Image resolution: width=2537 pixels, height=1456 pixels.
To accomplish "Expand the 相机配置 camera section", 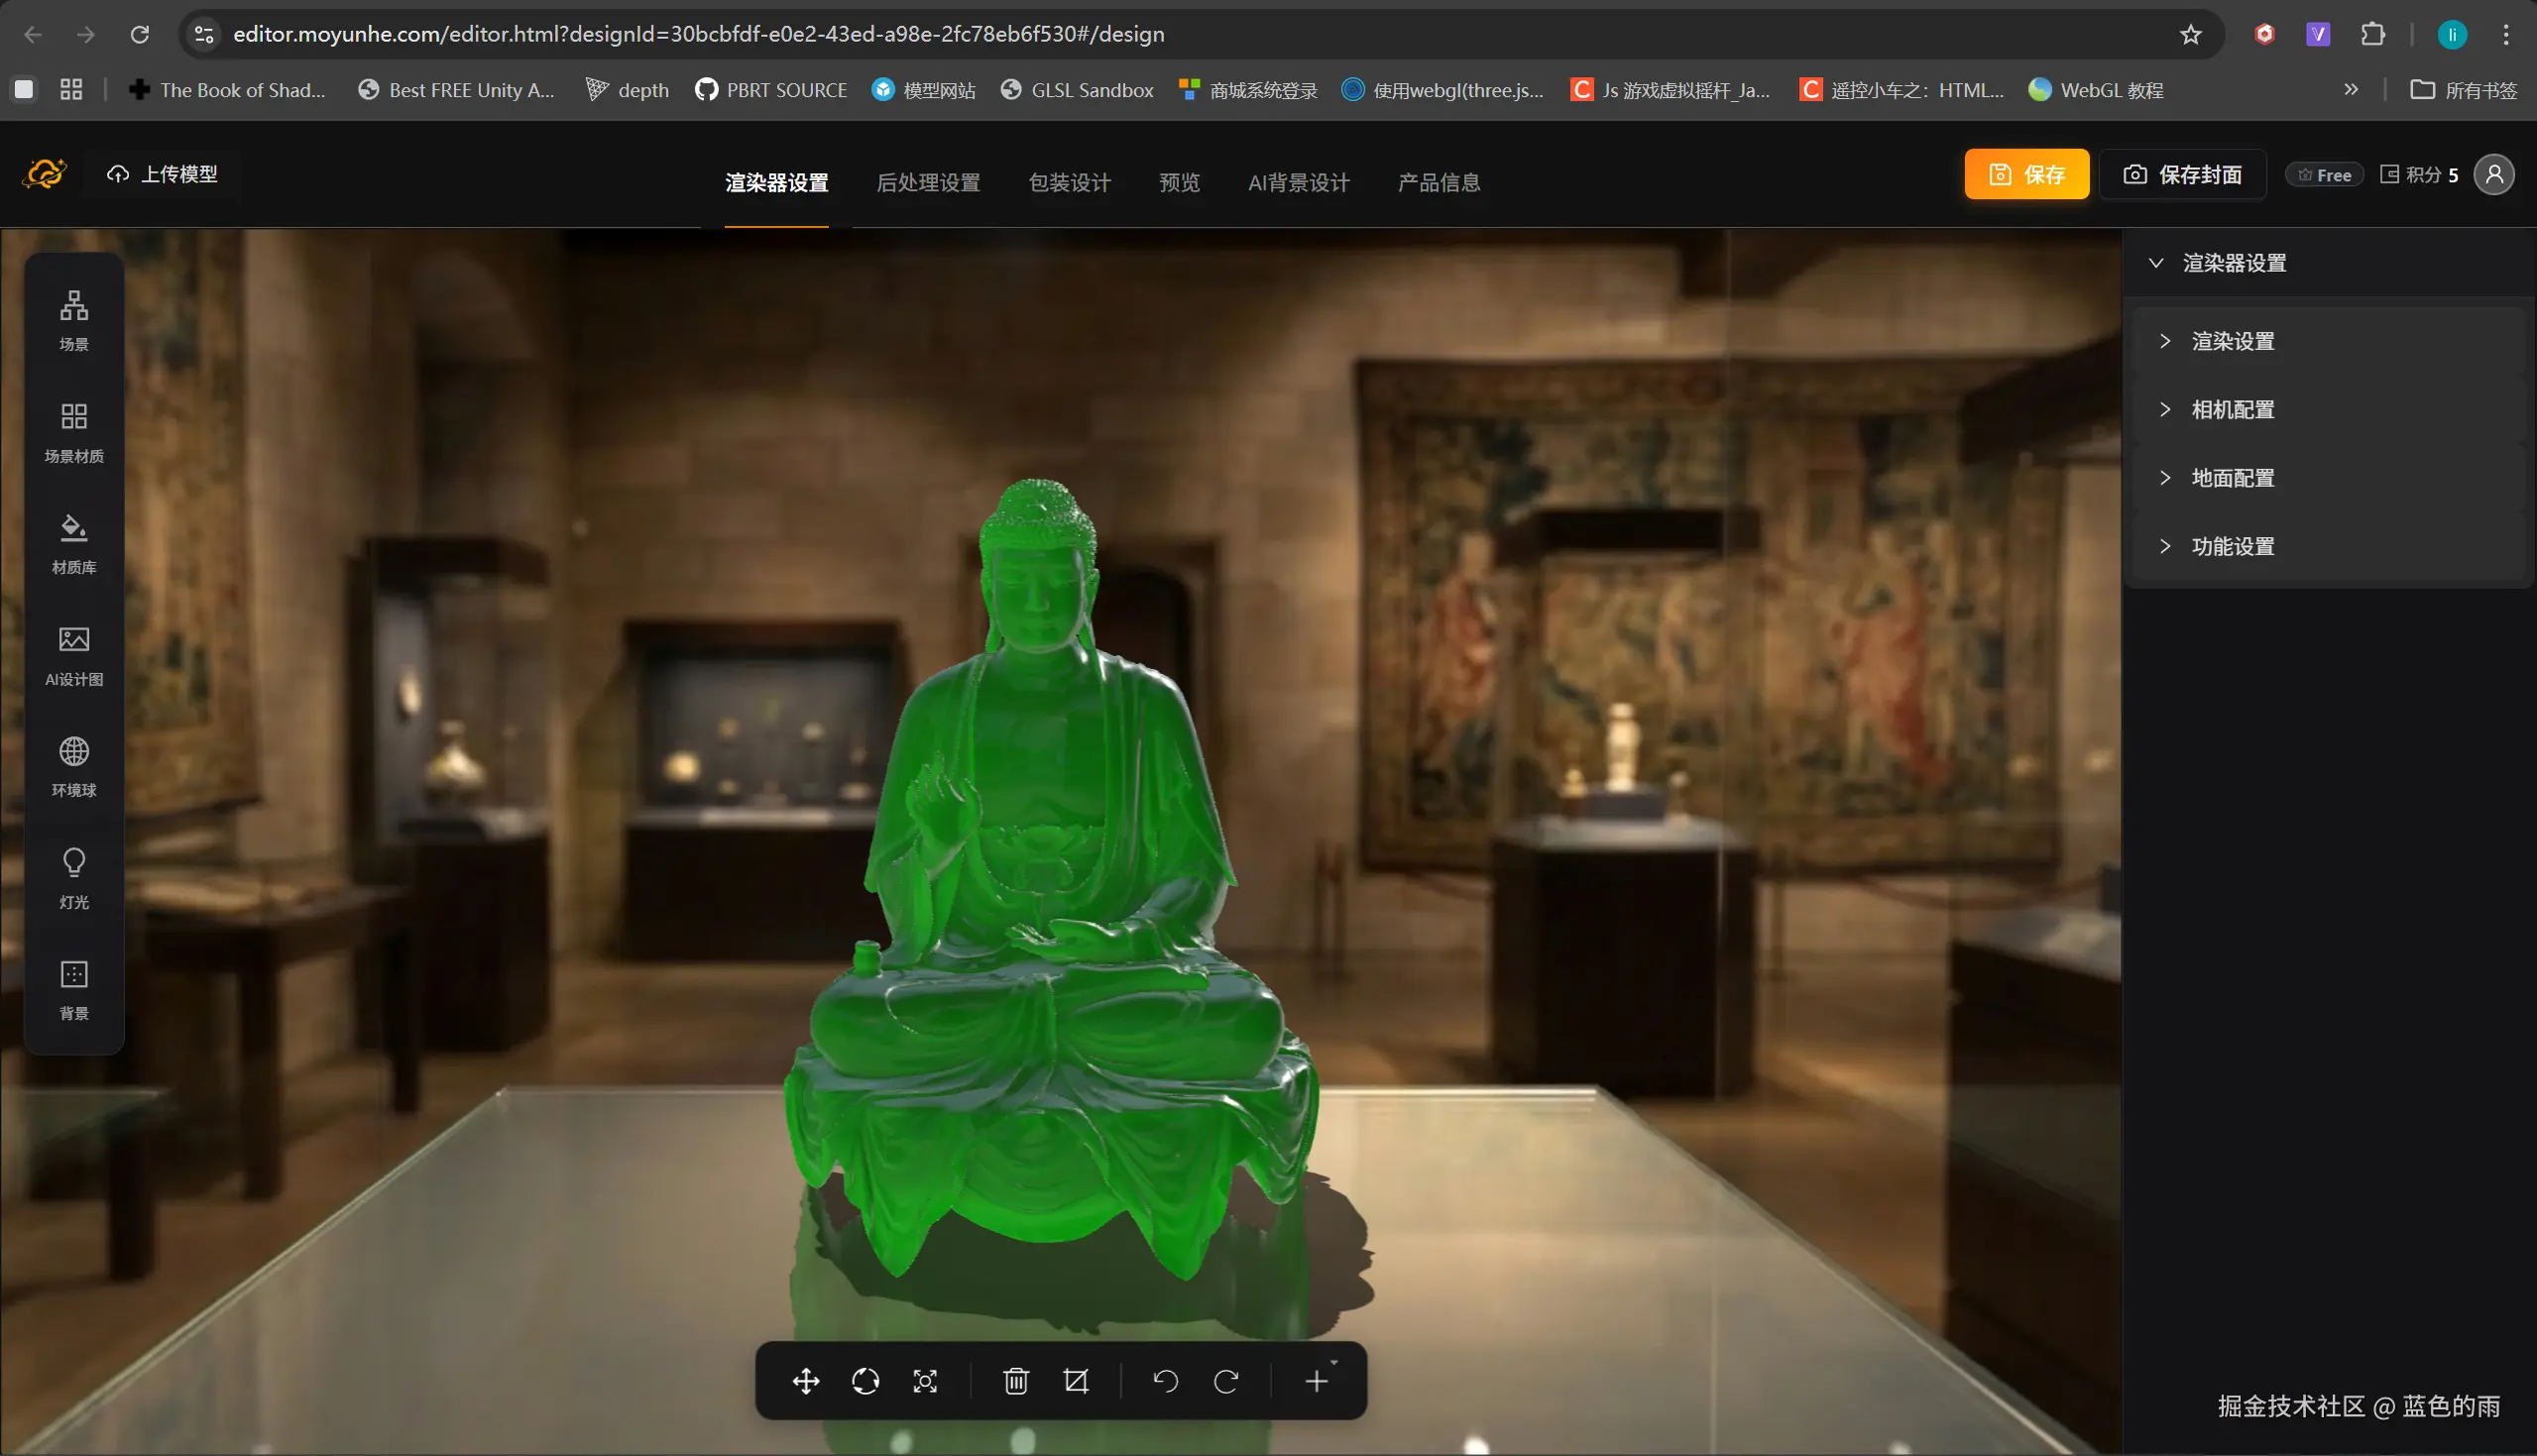I will pyautogui.click(x=2232, y=409).
